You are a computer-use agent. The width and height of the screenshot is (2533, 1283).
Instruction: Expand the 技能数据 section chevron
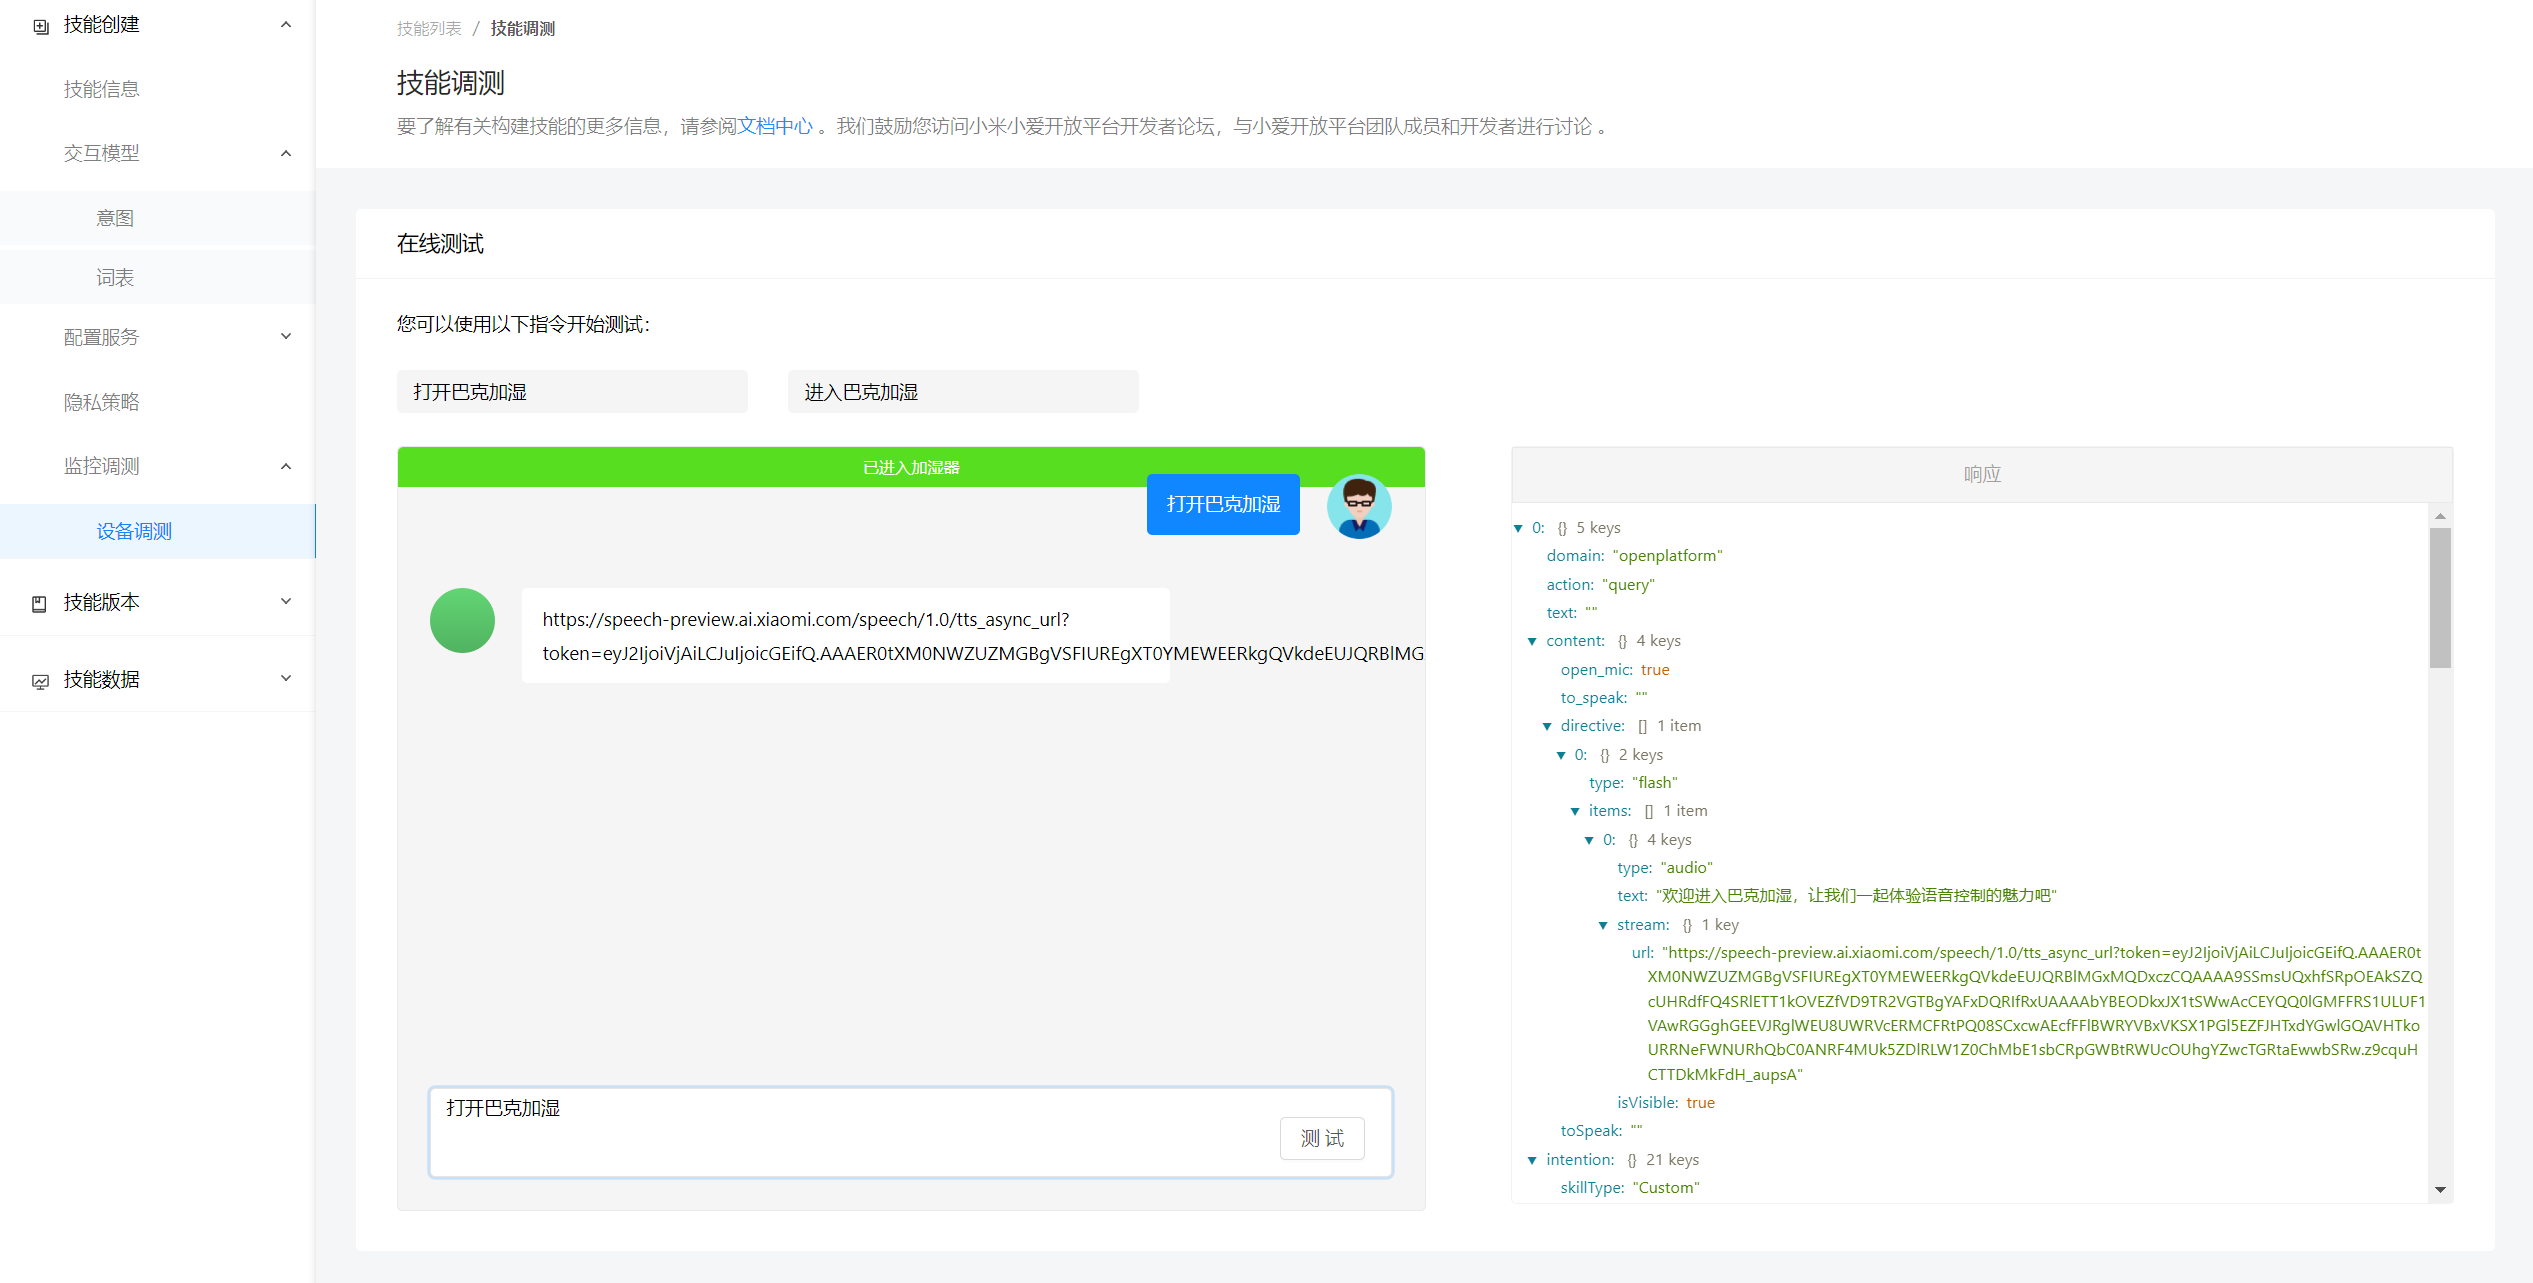(286, 679)
